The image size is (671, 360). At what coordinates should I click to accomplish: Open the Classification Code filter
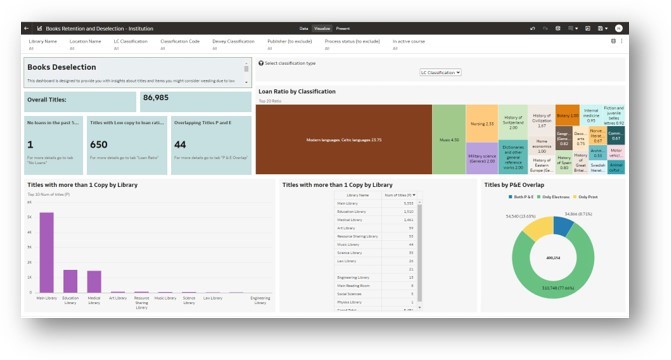(180, 44)
